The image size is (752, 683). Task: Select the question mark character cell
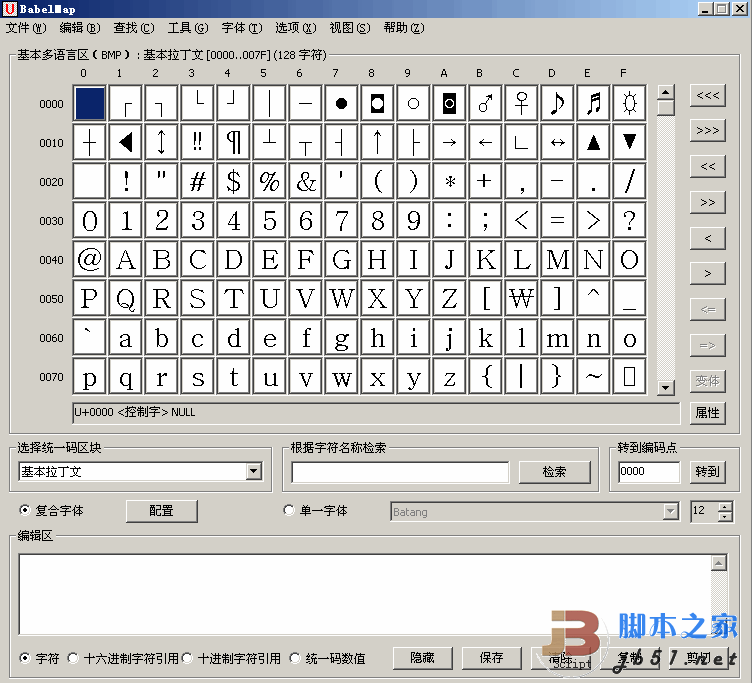coord(629,221)
